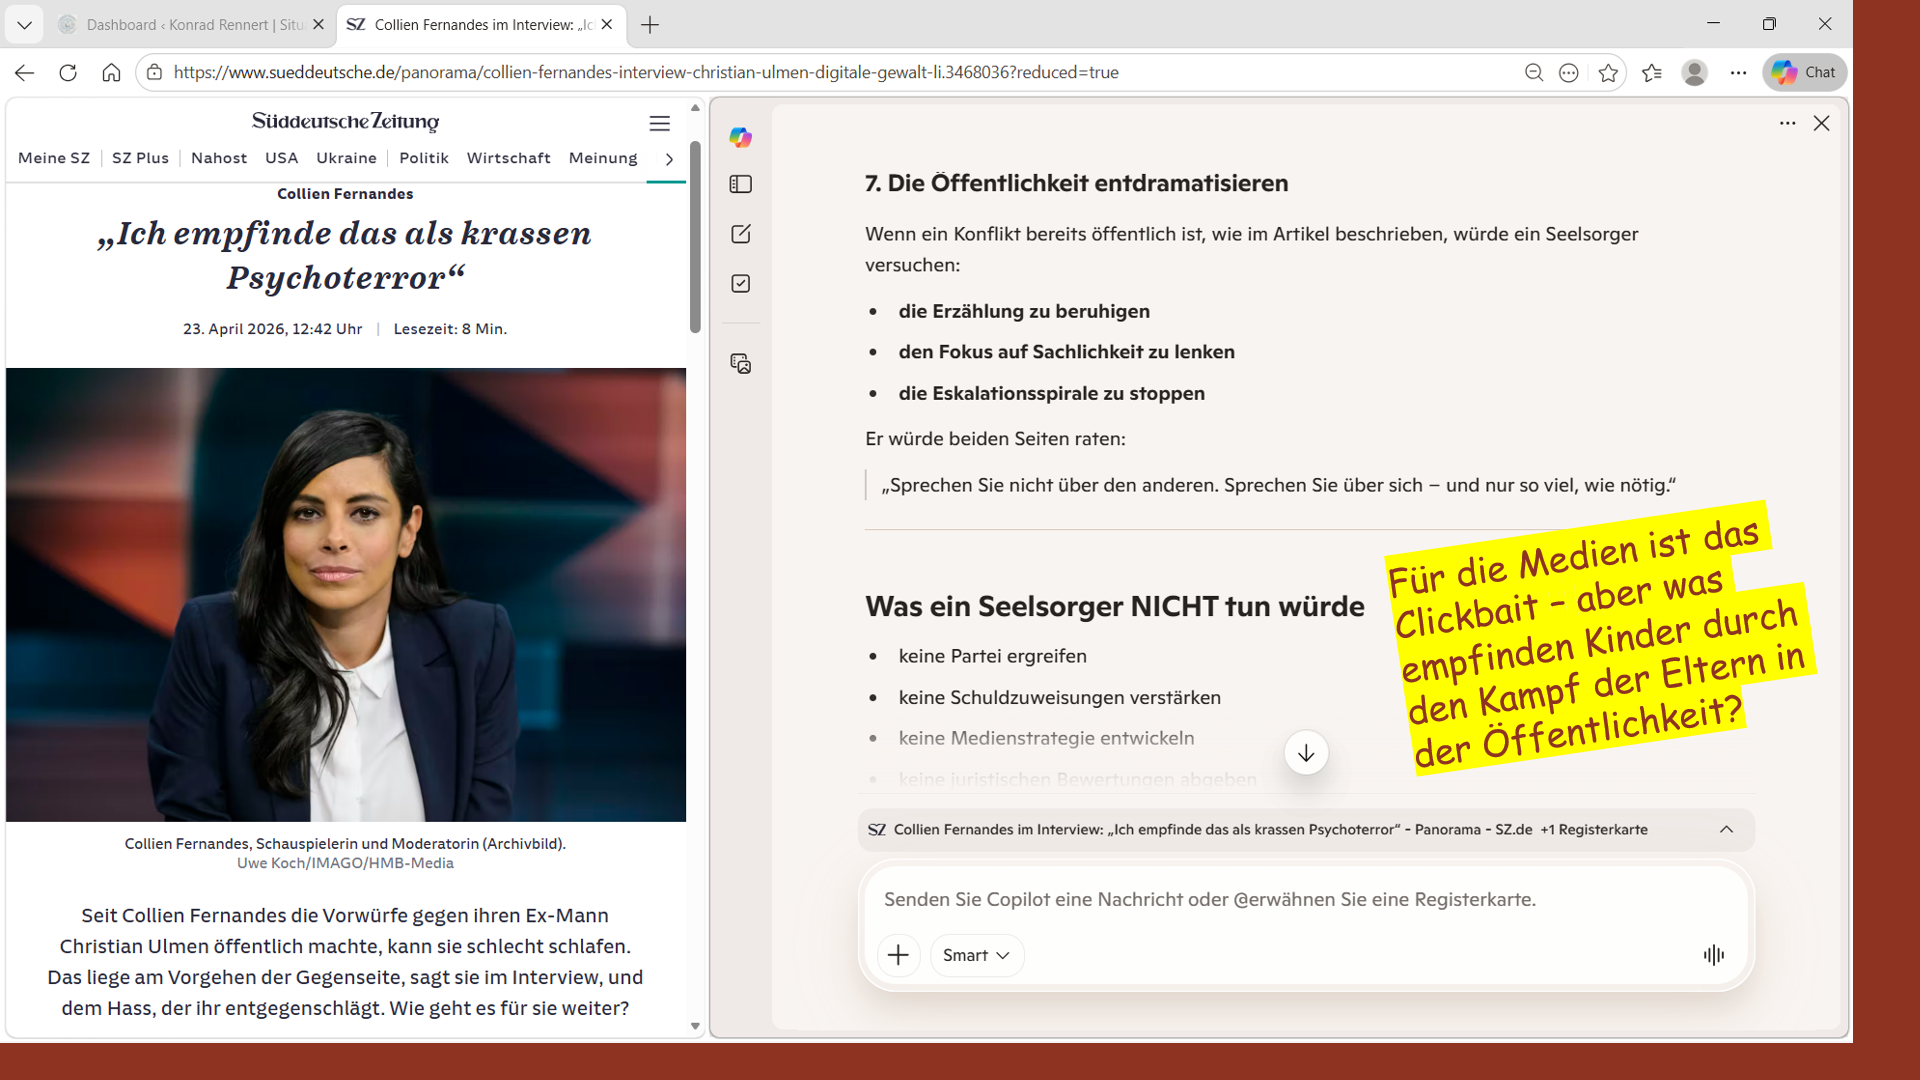The image size is (1920, 1080).
Task: Click the zoom magnifier in address bar
Action: [1533, 73]
